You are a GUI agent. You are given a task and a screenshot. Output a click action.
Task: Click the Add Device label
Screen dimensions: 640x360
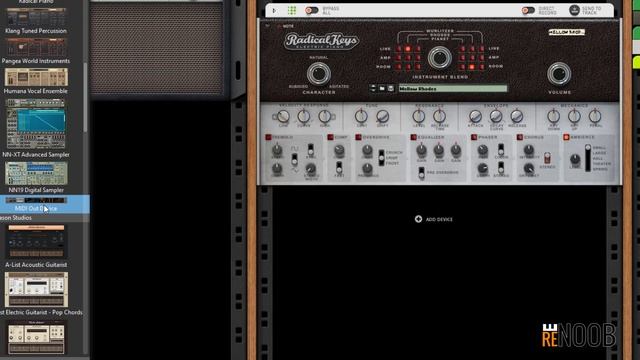click(x=439, y=220)
